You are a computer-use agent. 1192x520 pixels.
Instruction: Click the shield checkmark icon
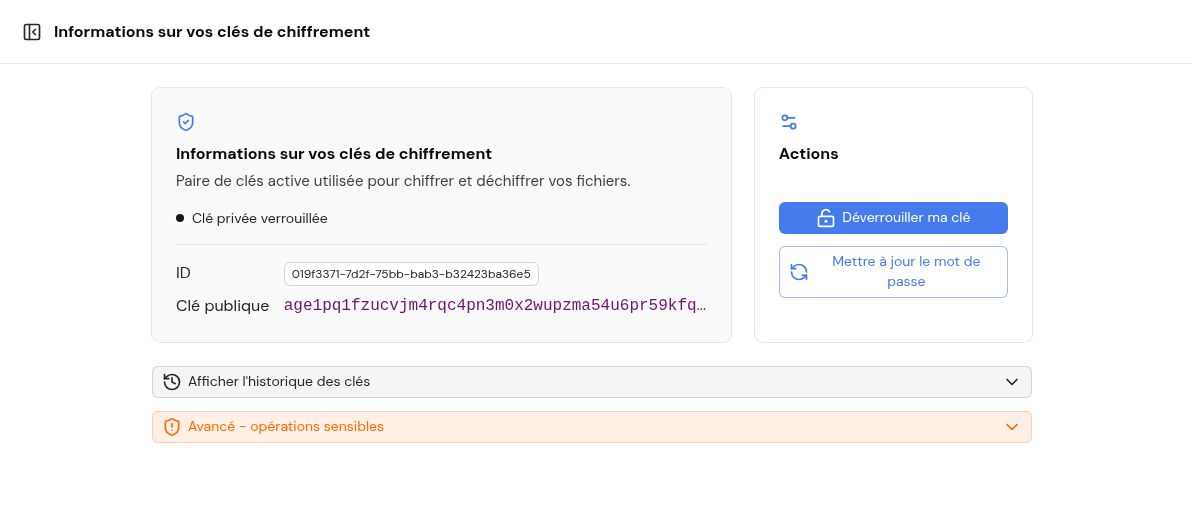185,122
